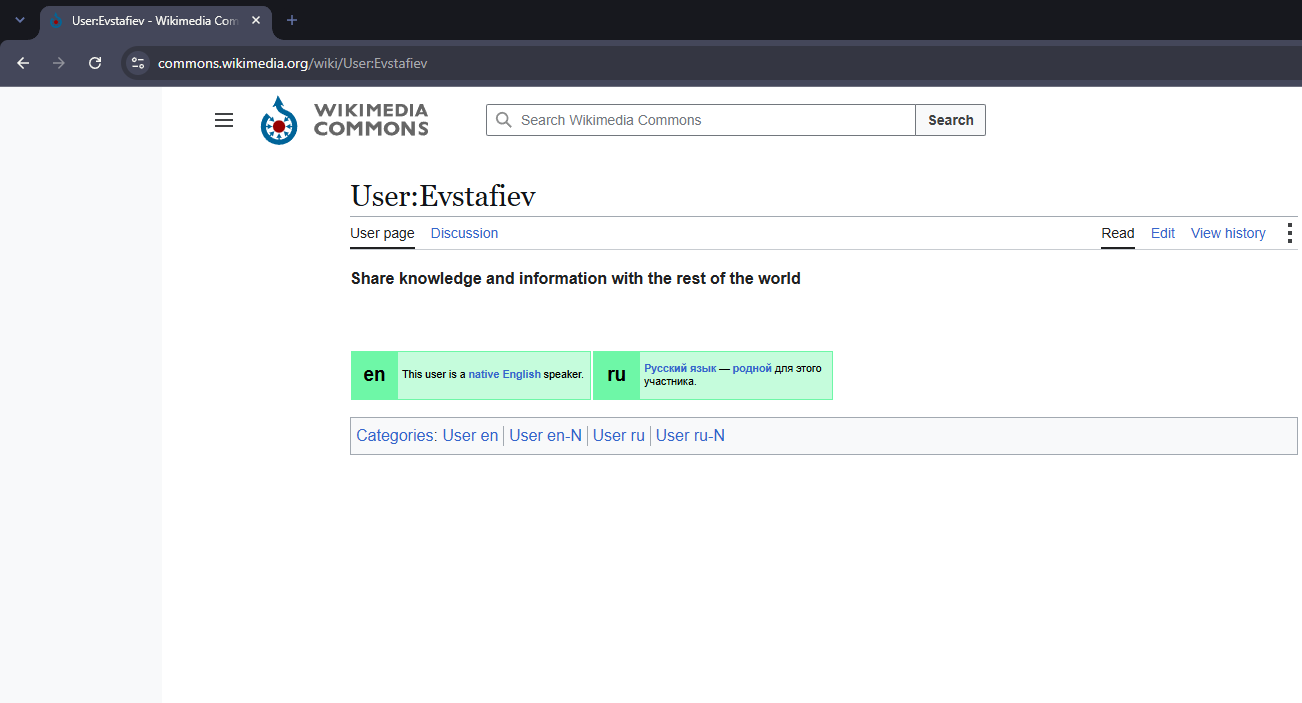
Task: Open the родной link
Action: pos(752,368)
